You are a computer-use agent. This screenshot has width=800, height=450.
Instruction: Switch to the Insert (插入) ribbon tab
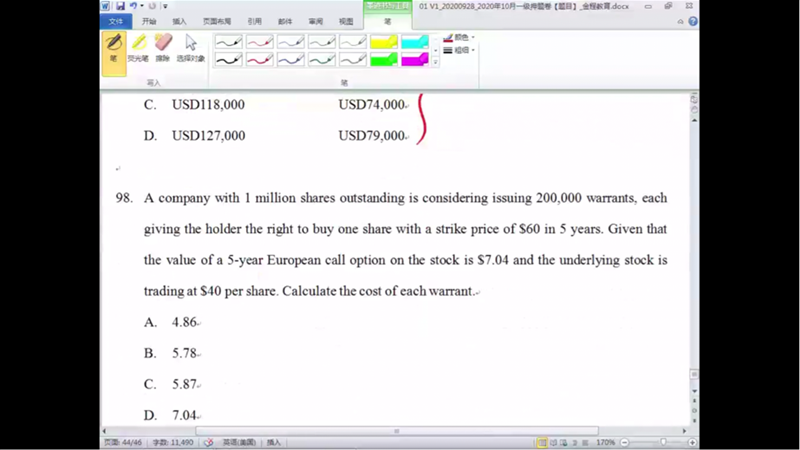179,20
